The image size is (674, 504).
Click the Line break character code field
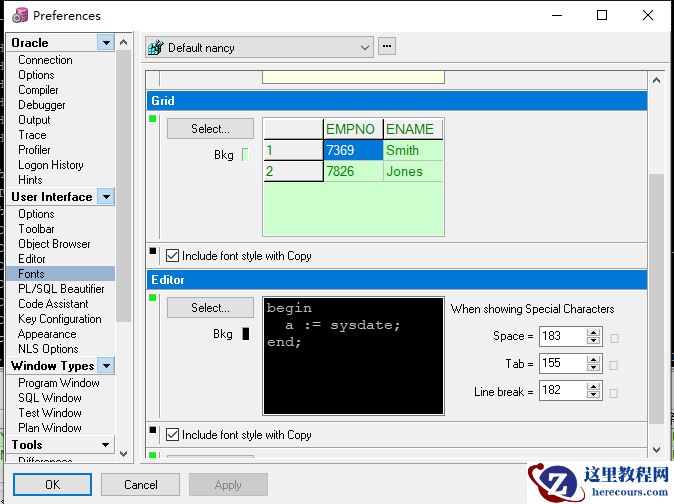tap(563, 391)
